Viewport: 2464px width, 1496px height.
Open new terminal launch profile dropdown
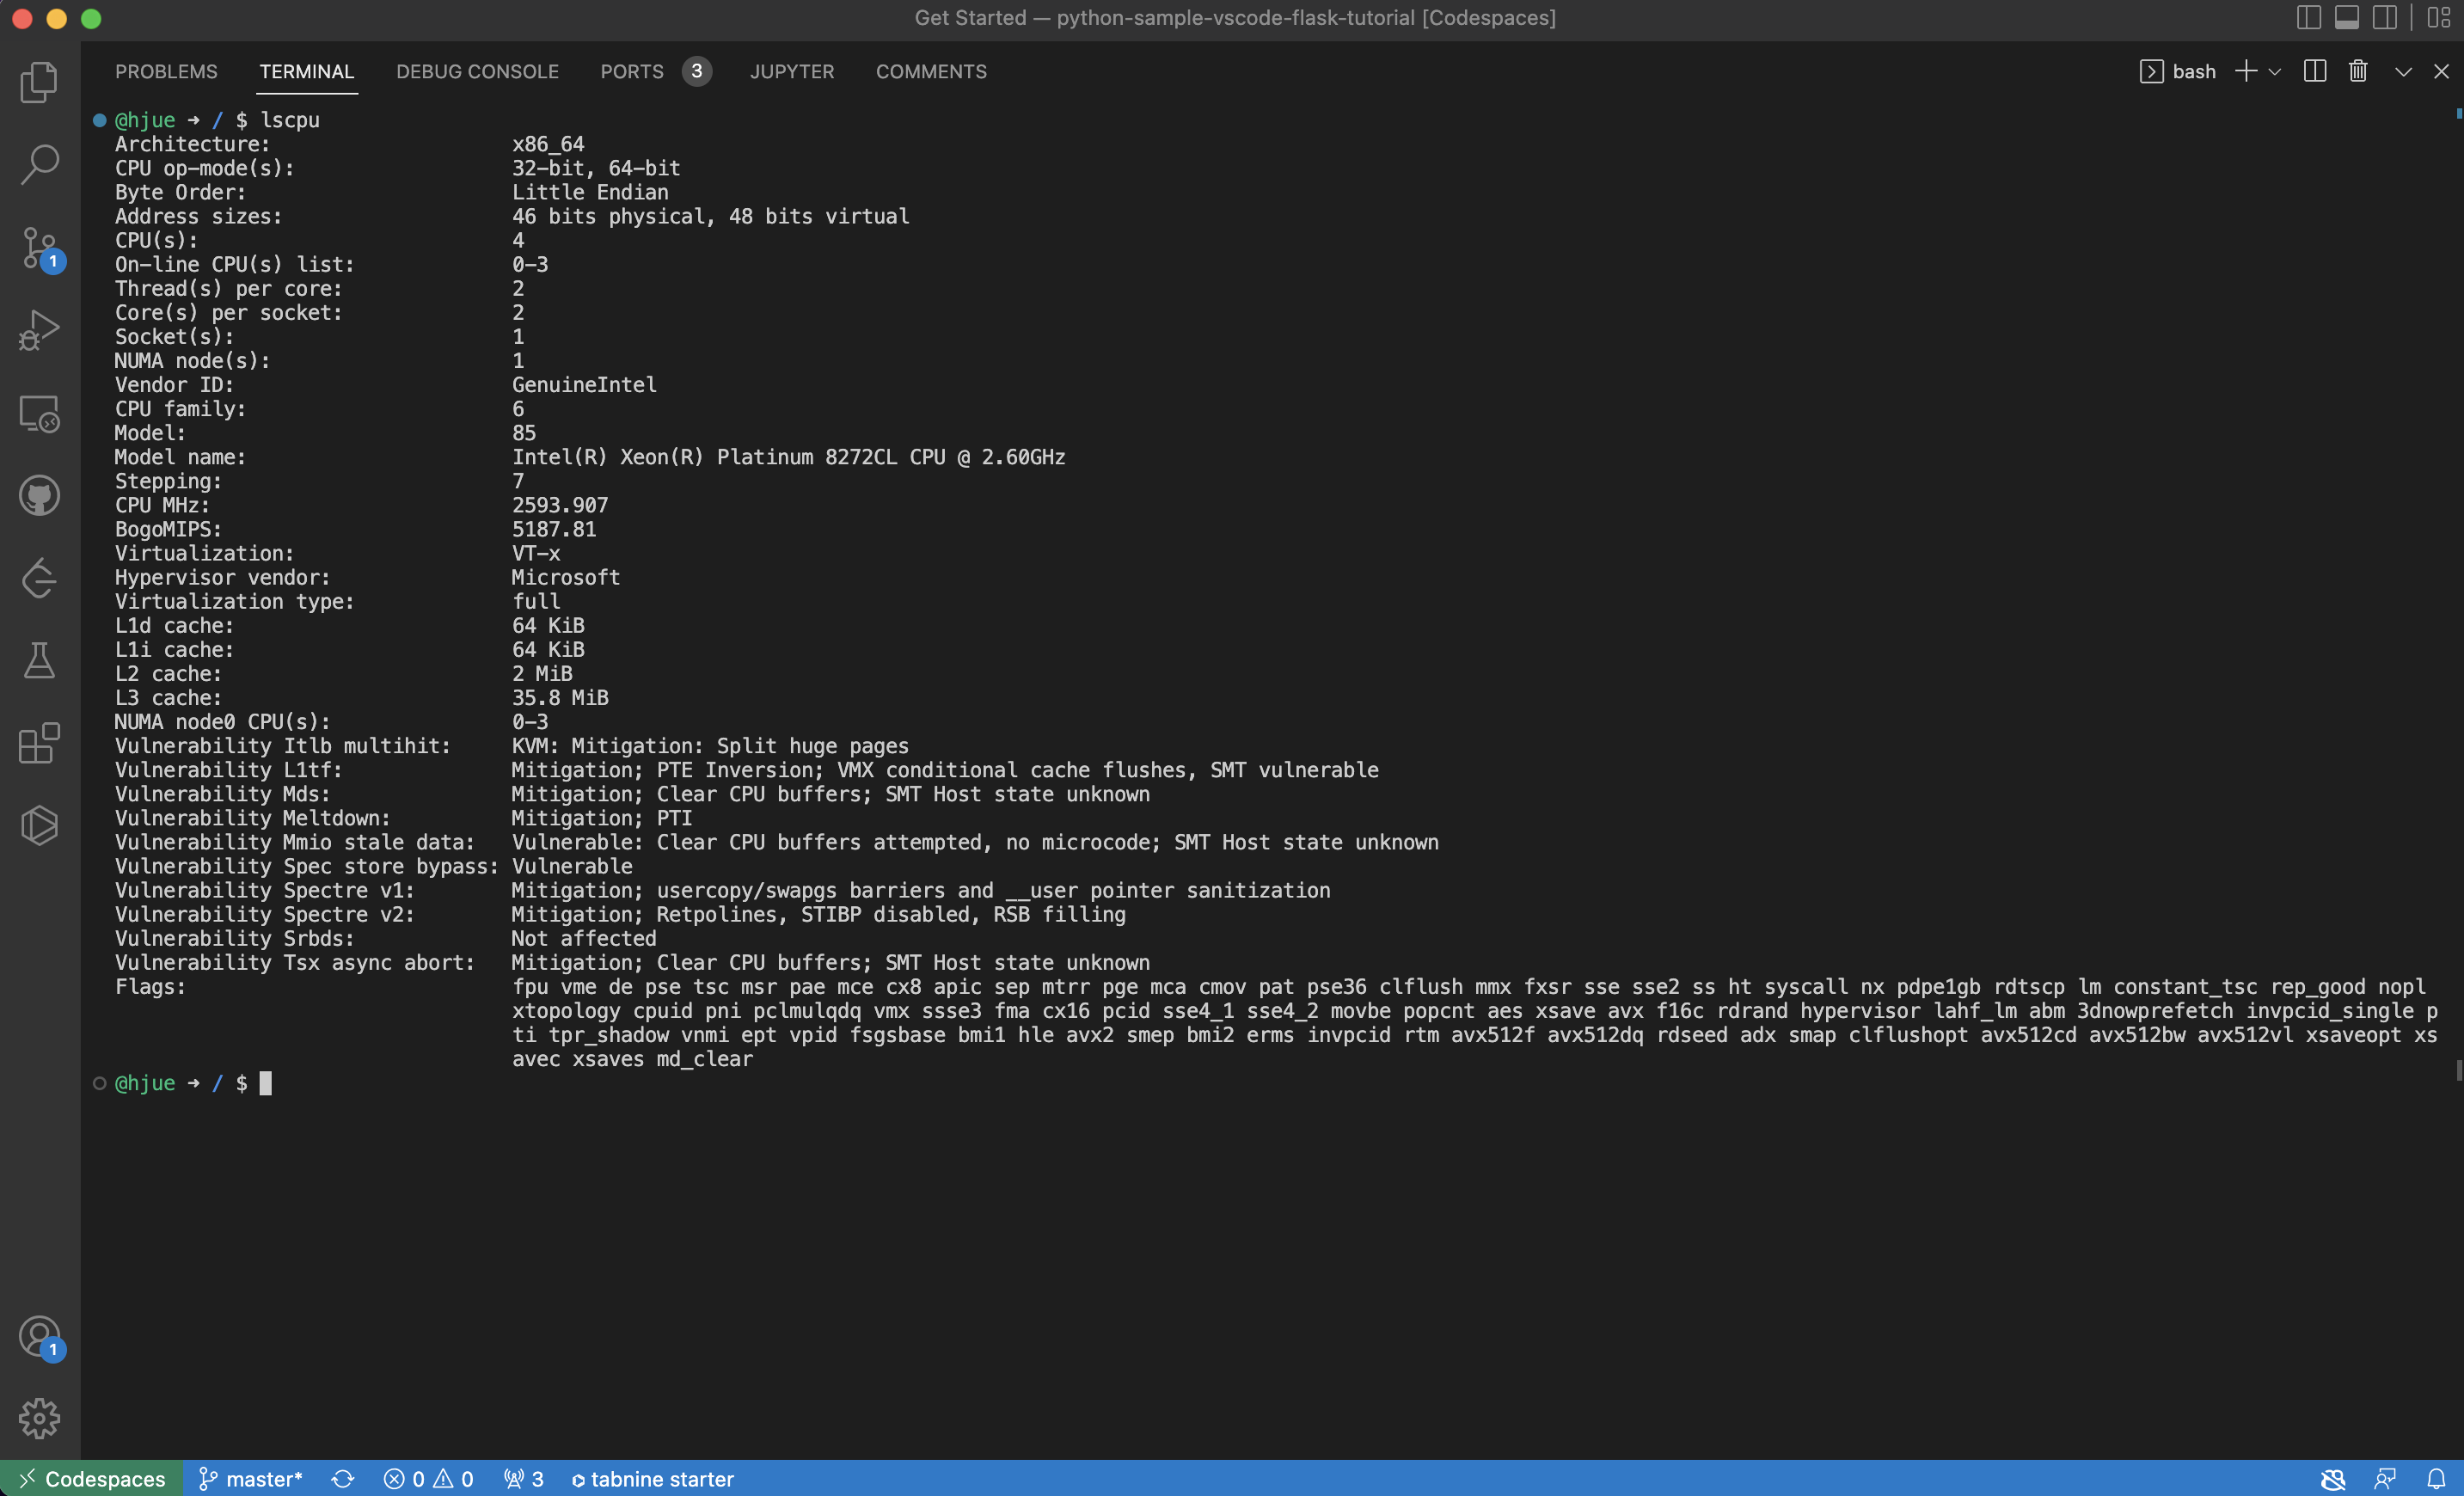[x=2275, y=71]
